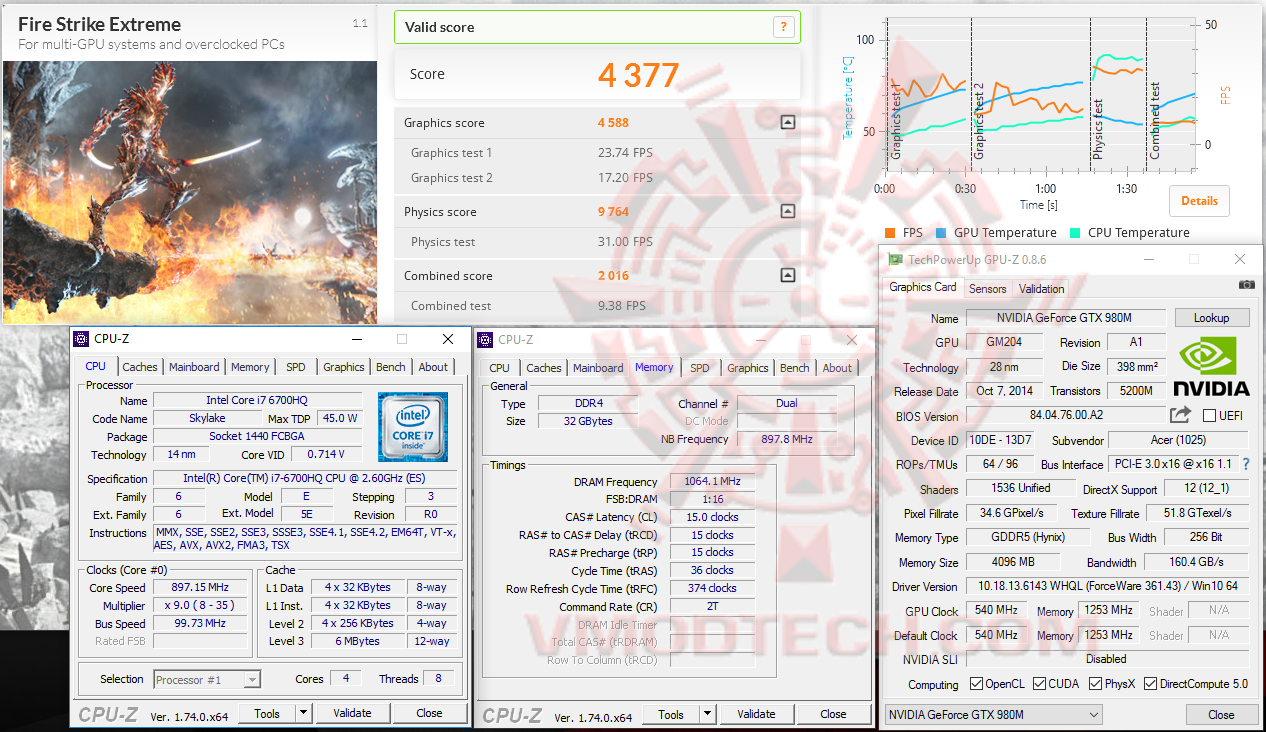
Task: Open Bench tab in left CPU-Z window
Action: [x=391, y=367]
